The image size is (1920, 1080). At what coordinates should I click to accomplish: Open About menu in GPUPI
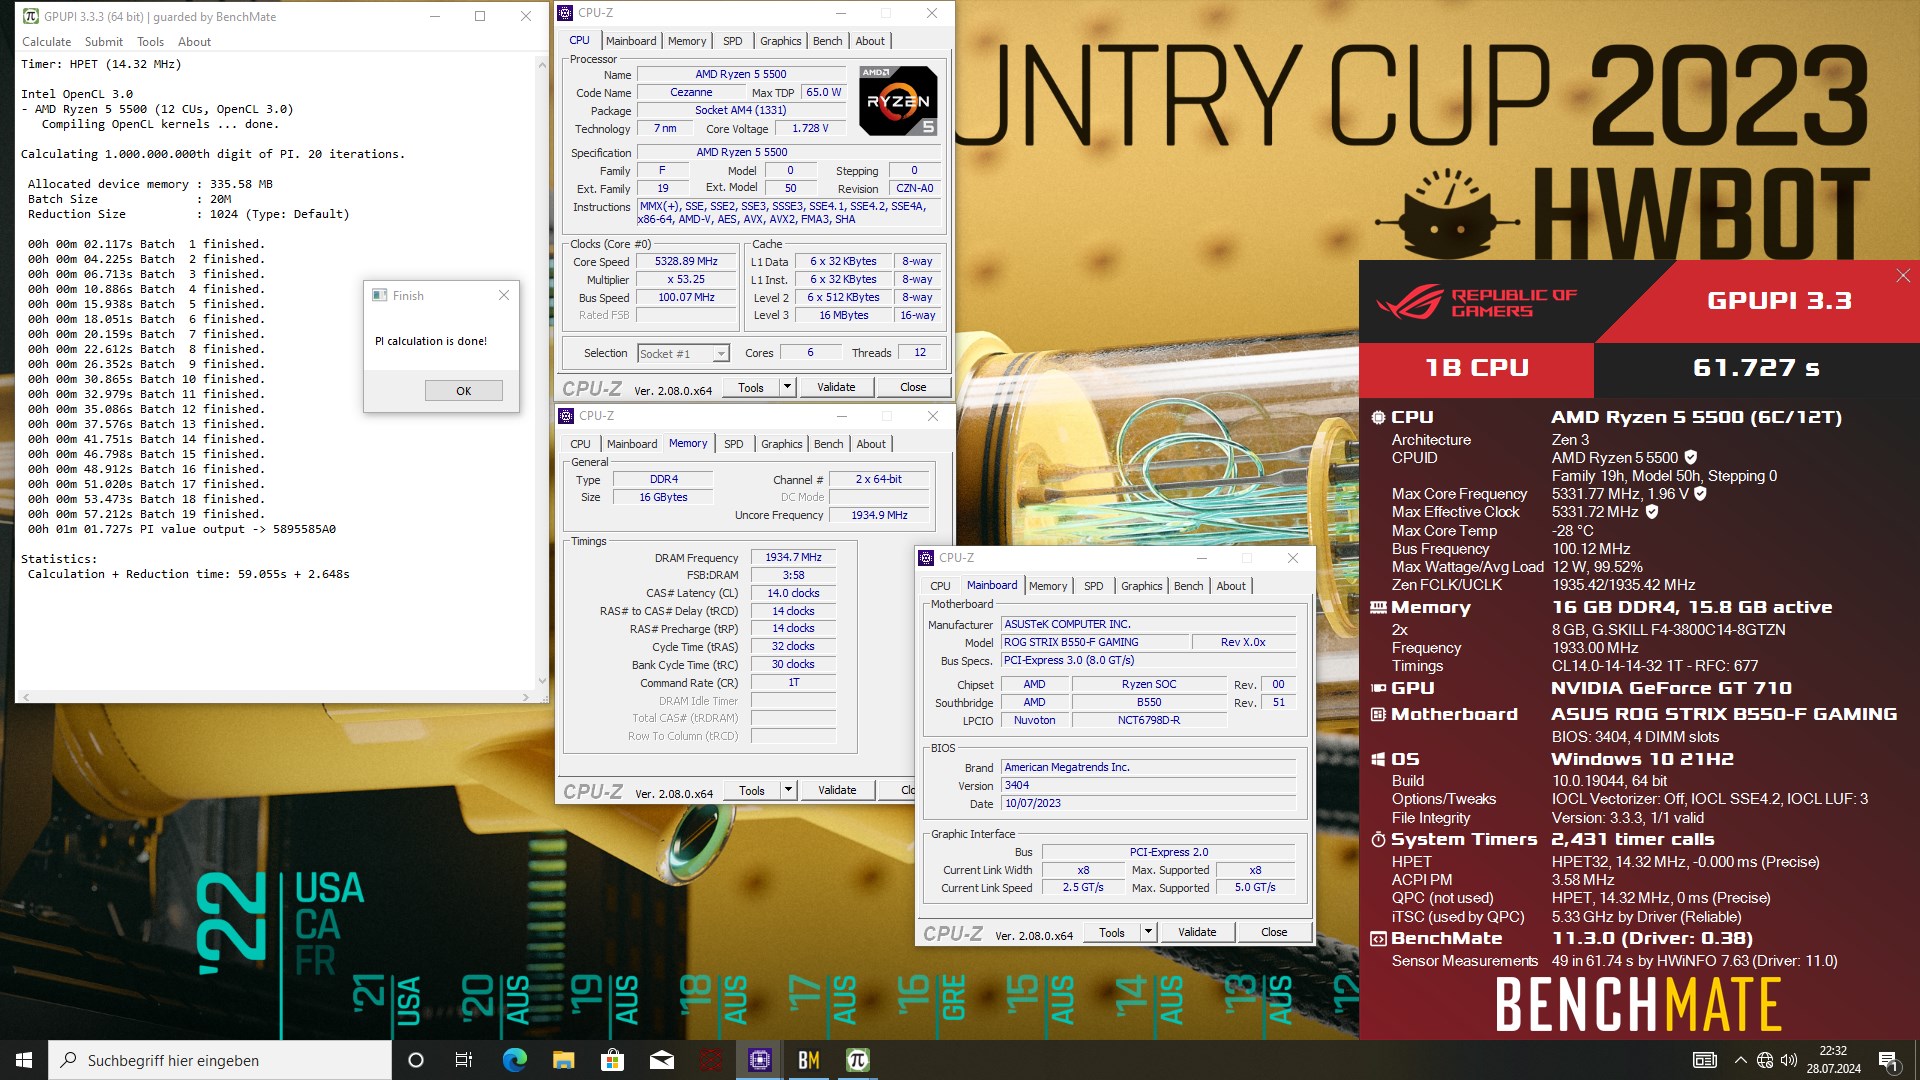click(194, 42)
